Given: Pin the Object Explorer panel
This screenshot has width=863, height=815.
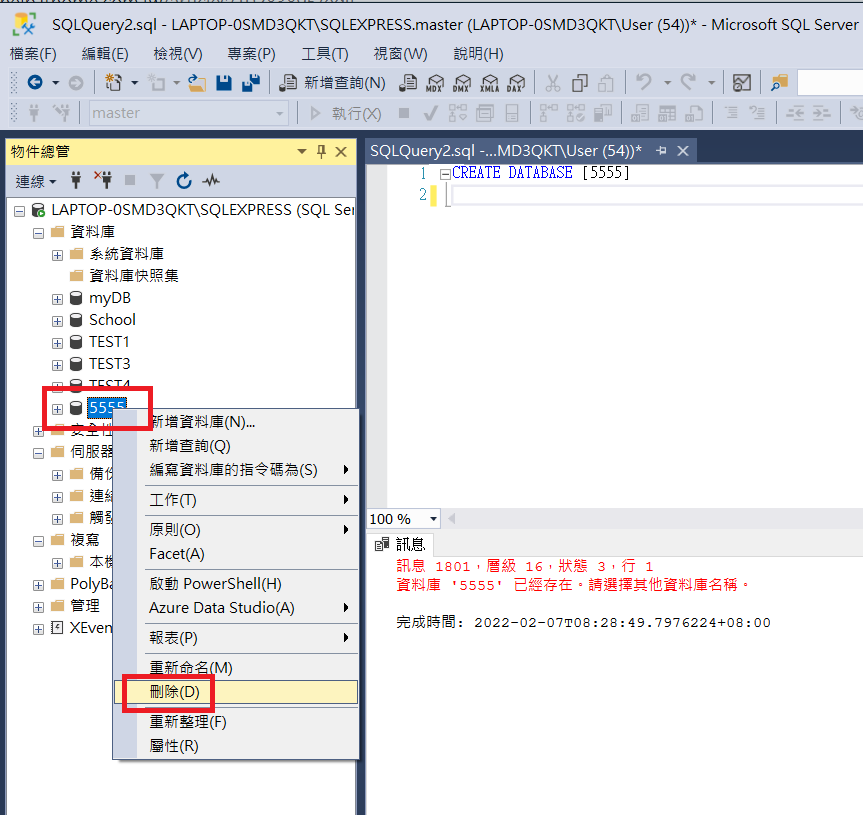Looking at the screenshot, I should (x=321, y=151).
